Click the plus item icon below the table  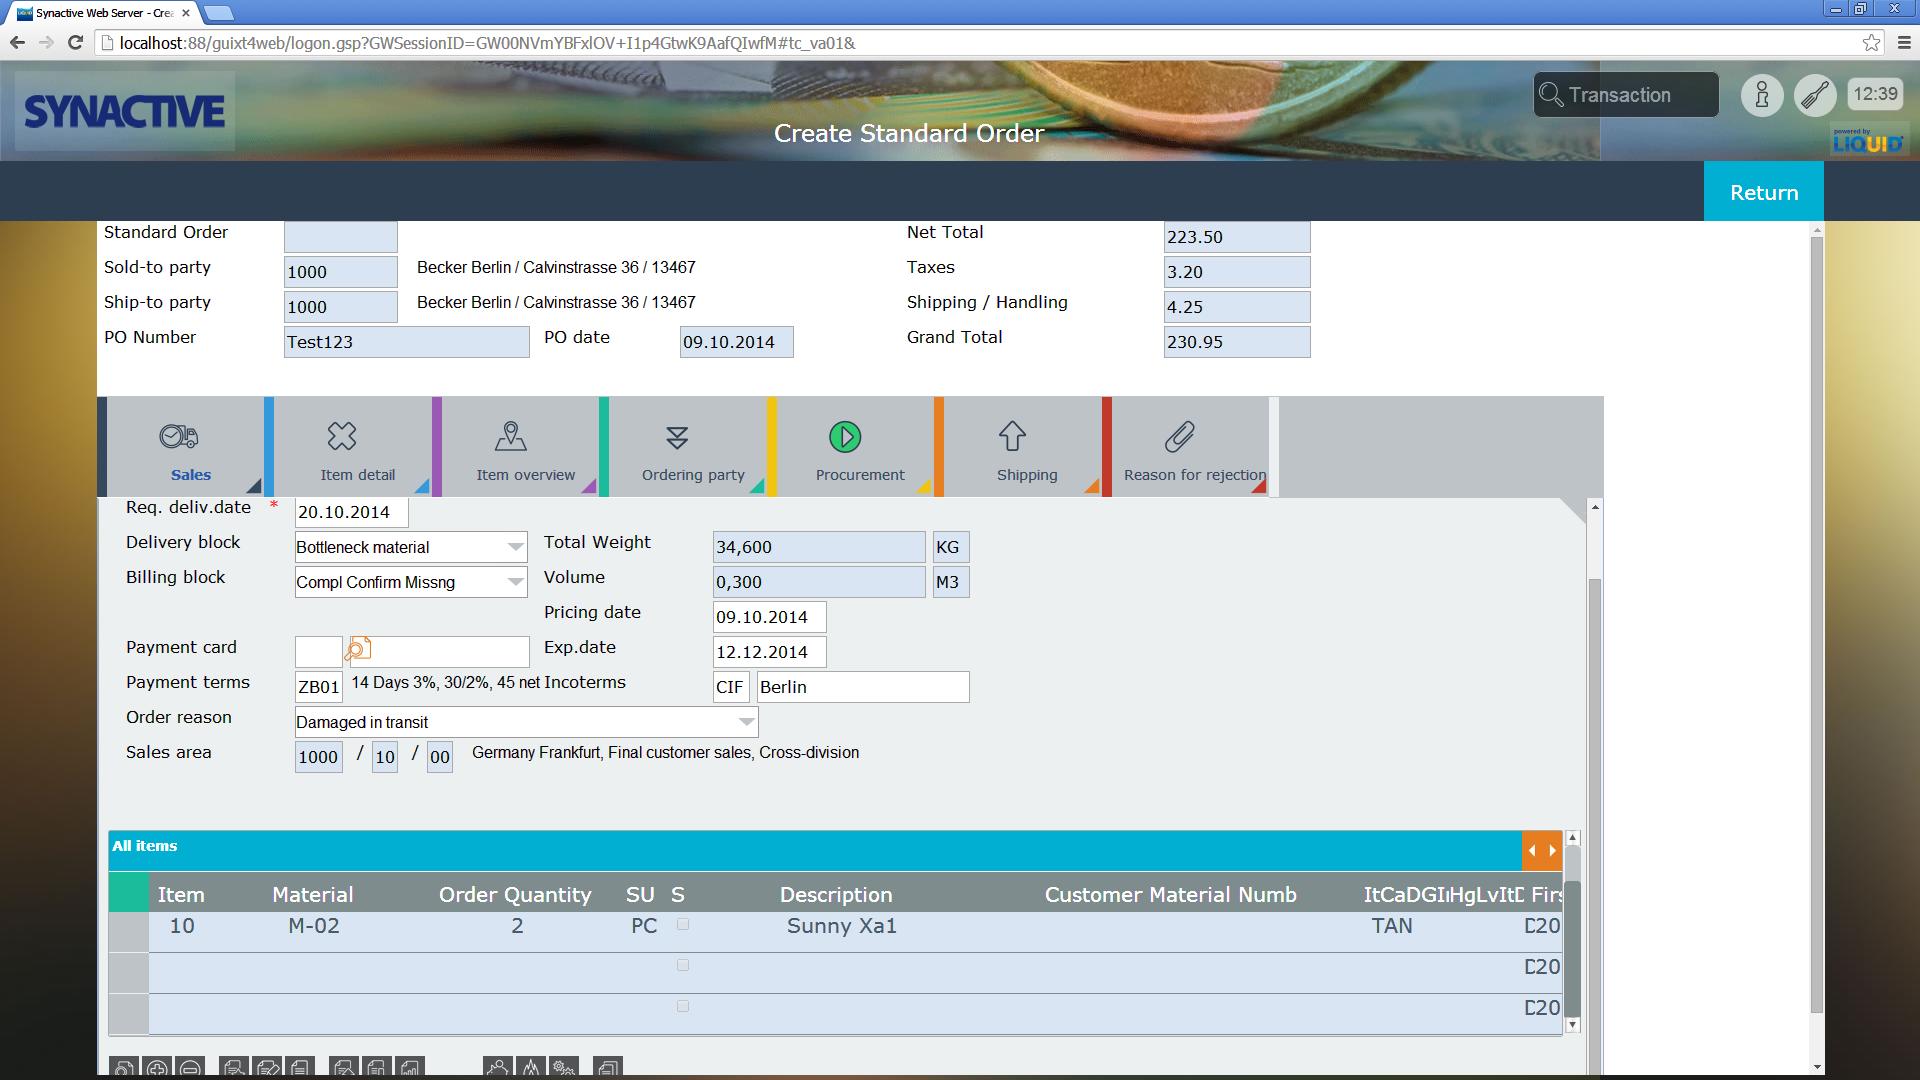tap(157, 1068)
